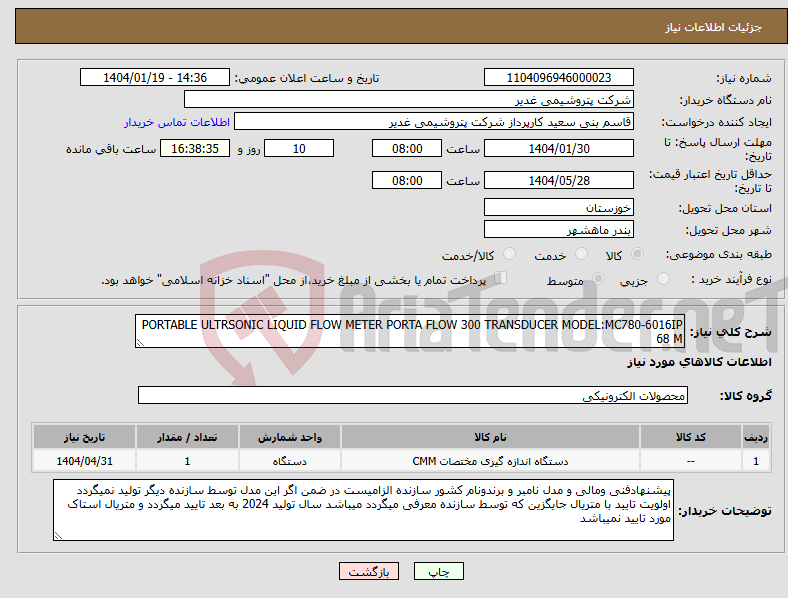Click the general description text area
The image size is (788, 598).
410,332
